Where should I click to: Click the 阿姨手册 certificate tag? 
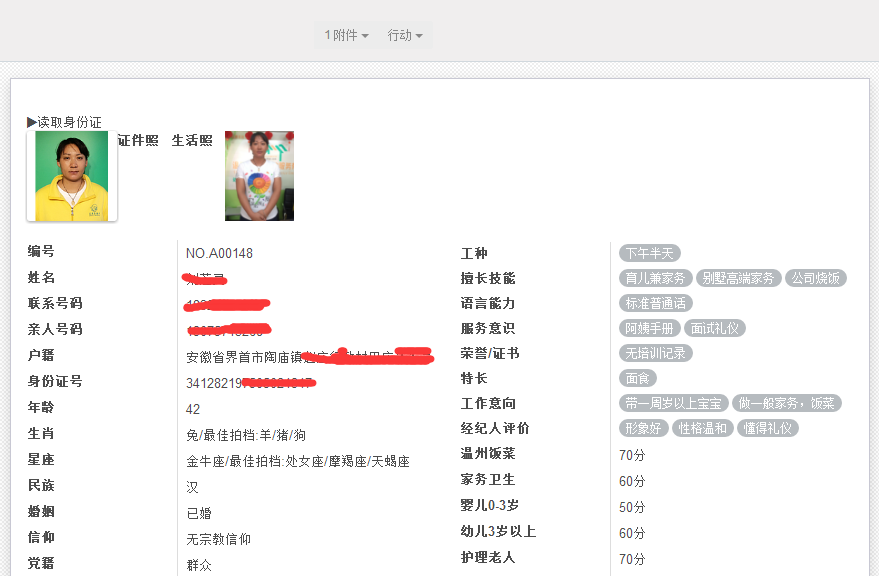(x=650, y=327)
